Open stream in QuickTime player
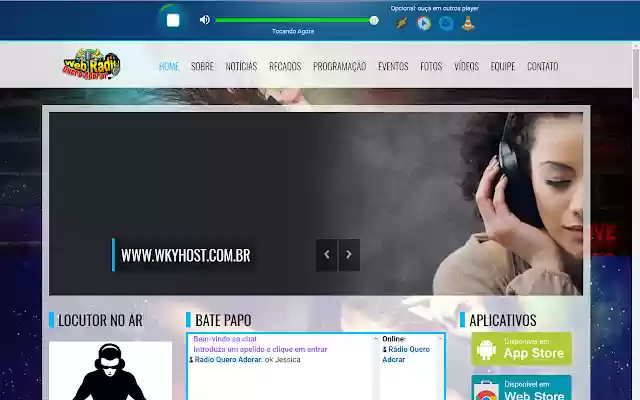Screen dimensions: 640x400 [x=446, y=23]
